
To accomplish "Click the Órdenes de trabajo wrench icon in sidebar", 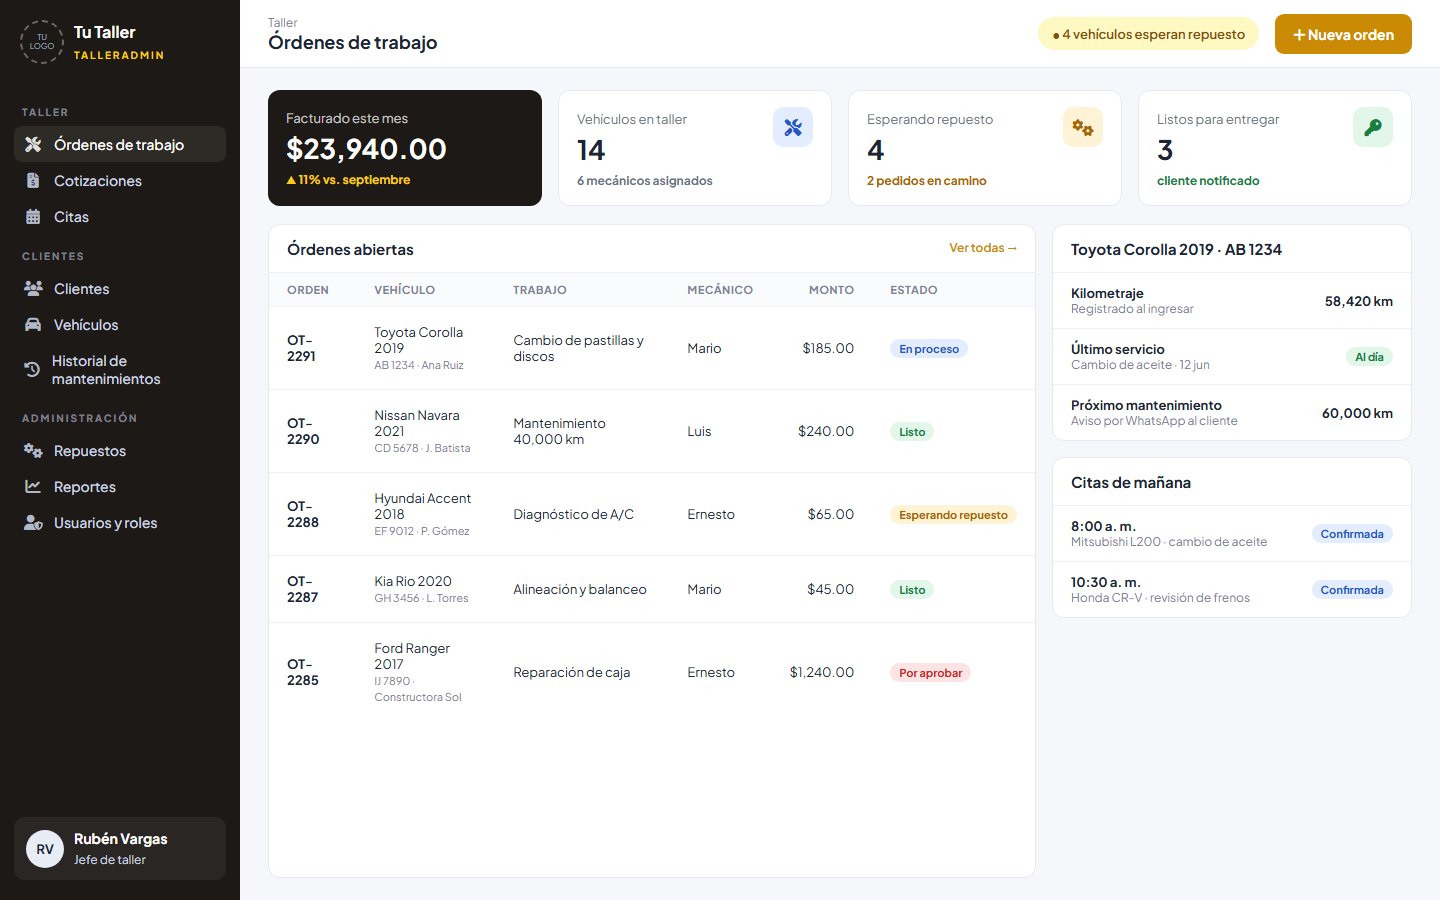I will pos(33,144).
